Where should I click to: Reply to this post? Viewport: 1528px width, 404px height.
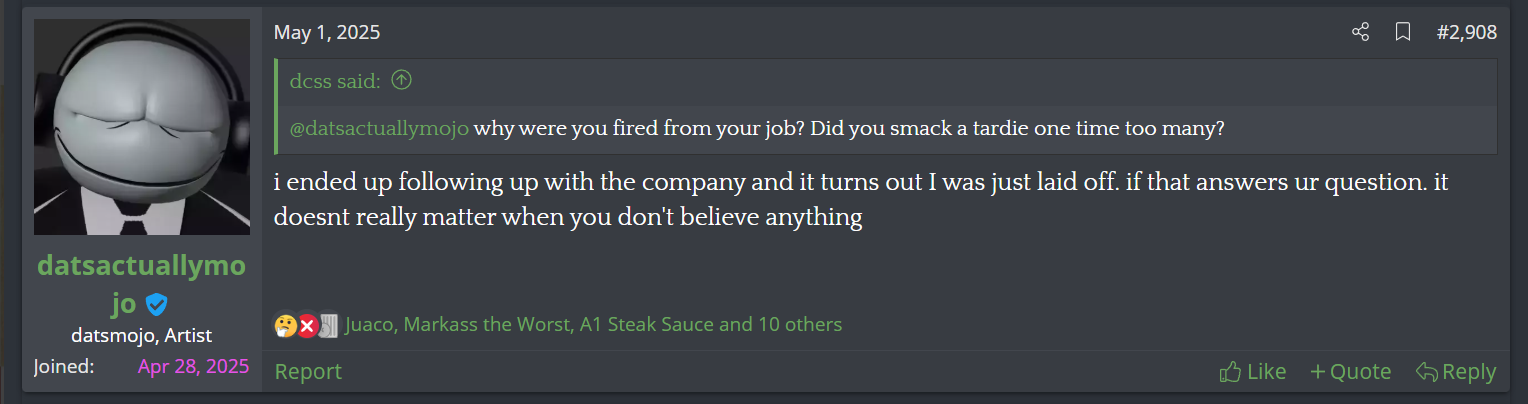click(1456, 372)
